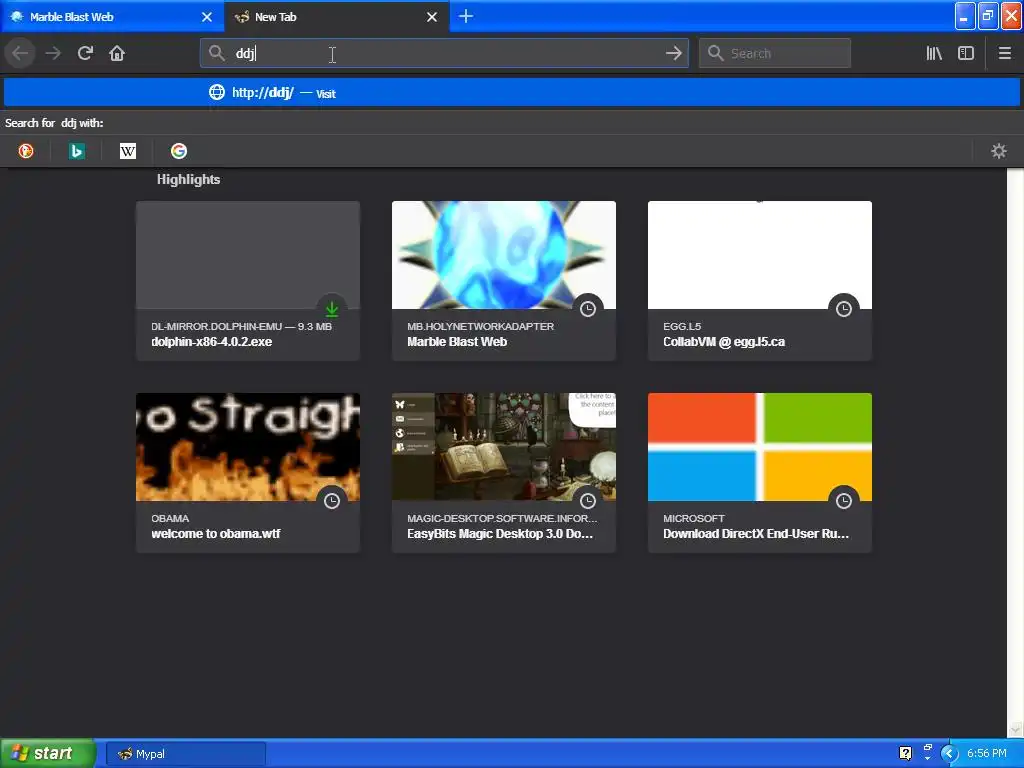
Task: Click the history clock on the EasyBits card
Action: click(588, 500)
